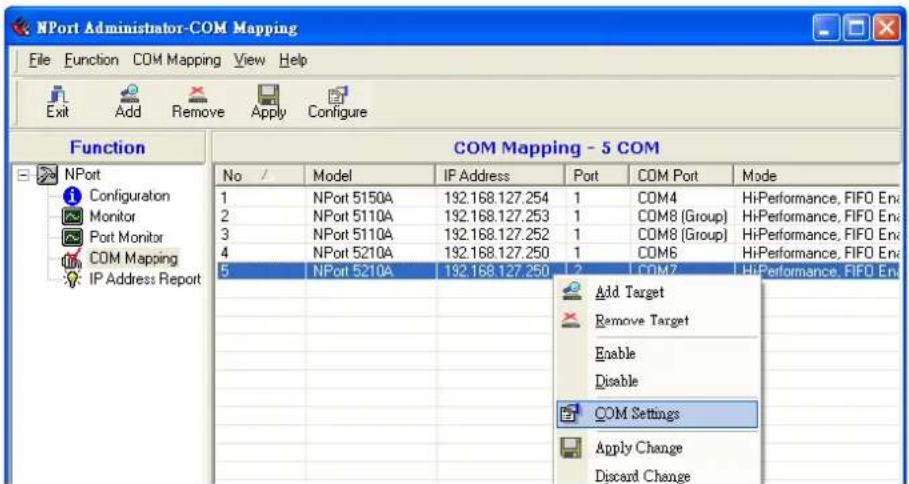Image resolution: width=909 pixels, height=484 pixels.
Task: Select the Port Monitor icon in tree
Action: tap(72, 238)
